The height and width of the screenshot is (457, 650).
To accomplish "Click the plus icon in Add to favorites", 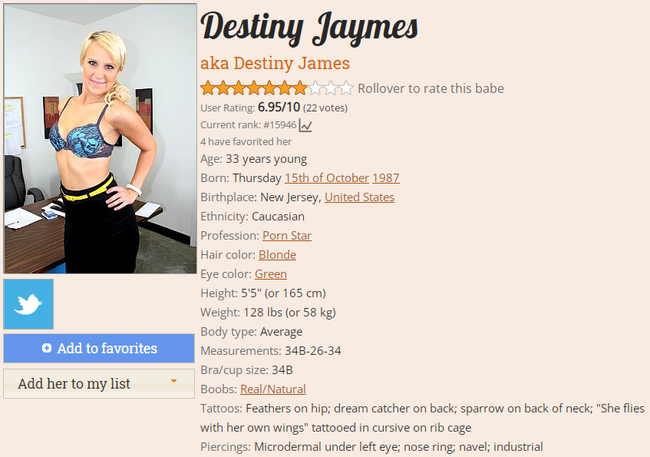I will pyautogui.click(x=47, y=348).
